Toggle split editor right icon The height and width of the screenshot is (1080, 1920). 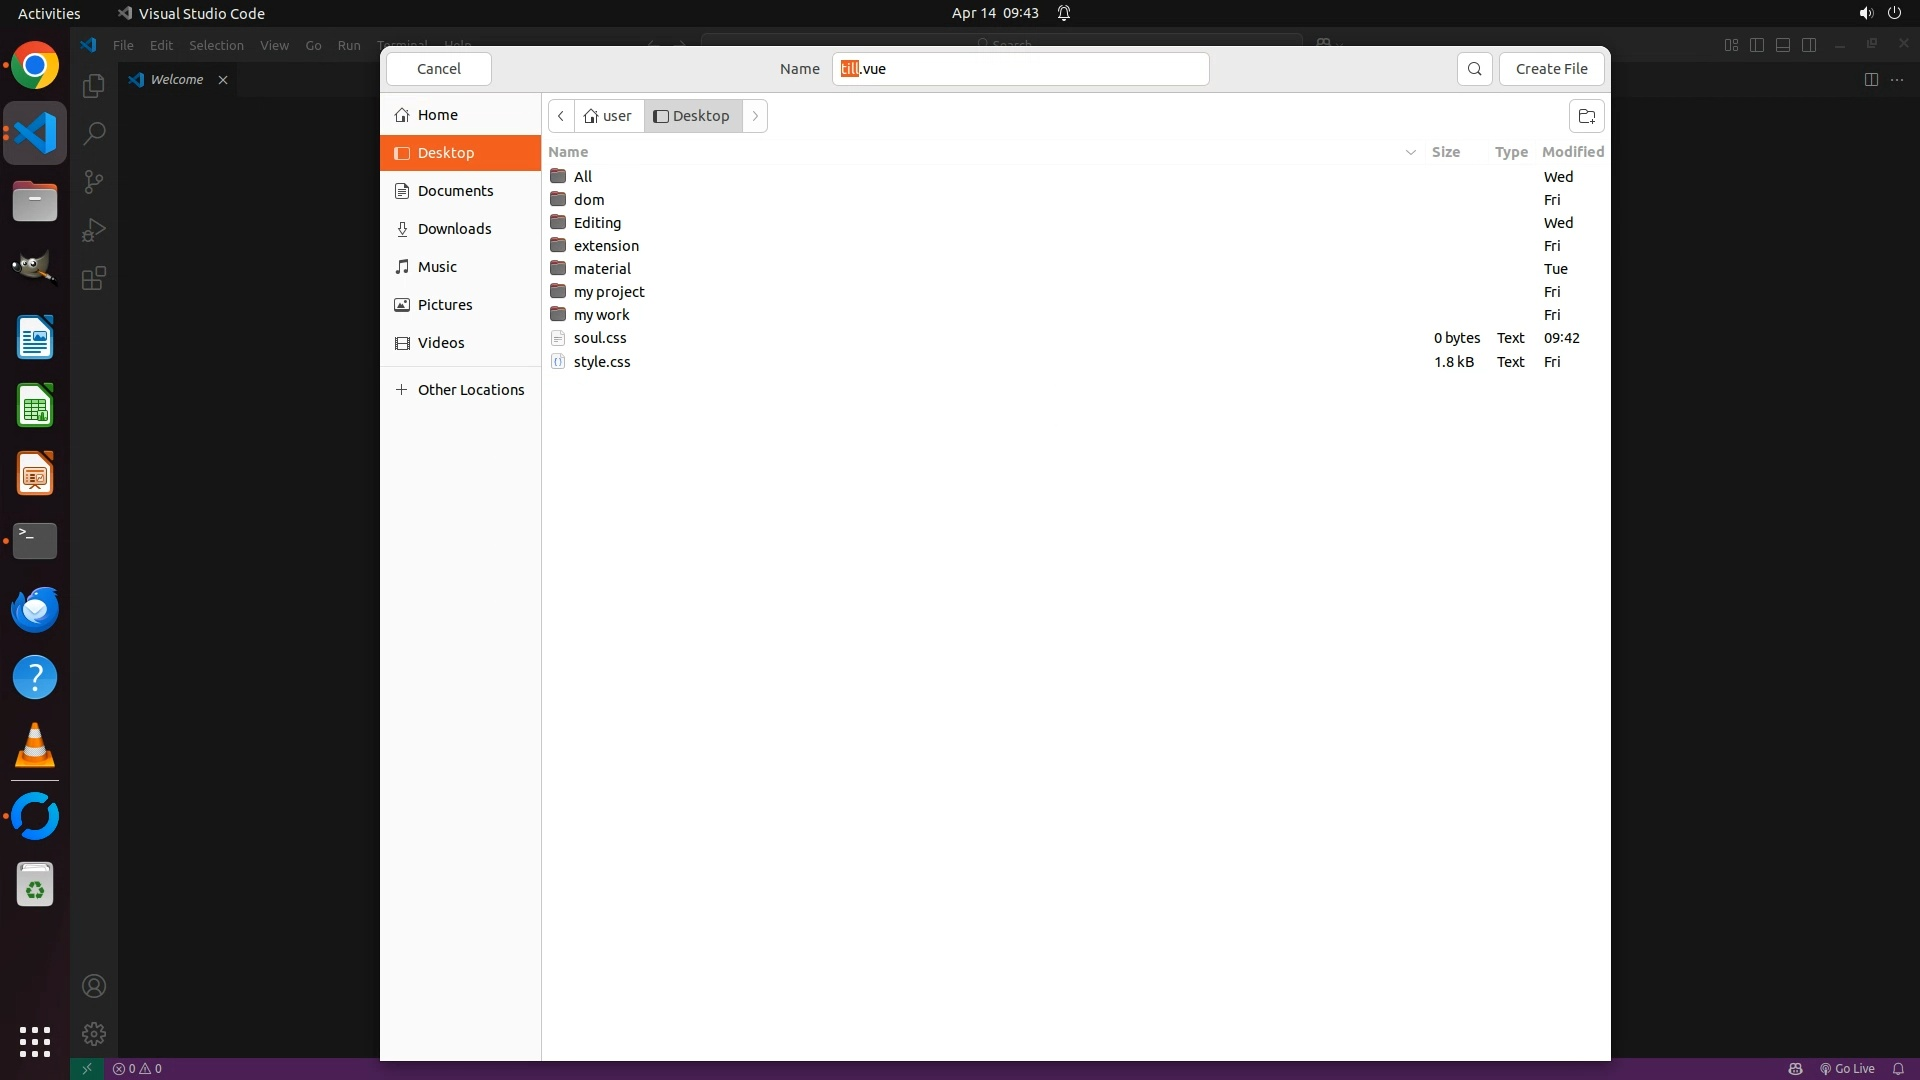(x=1871, y=80)
